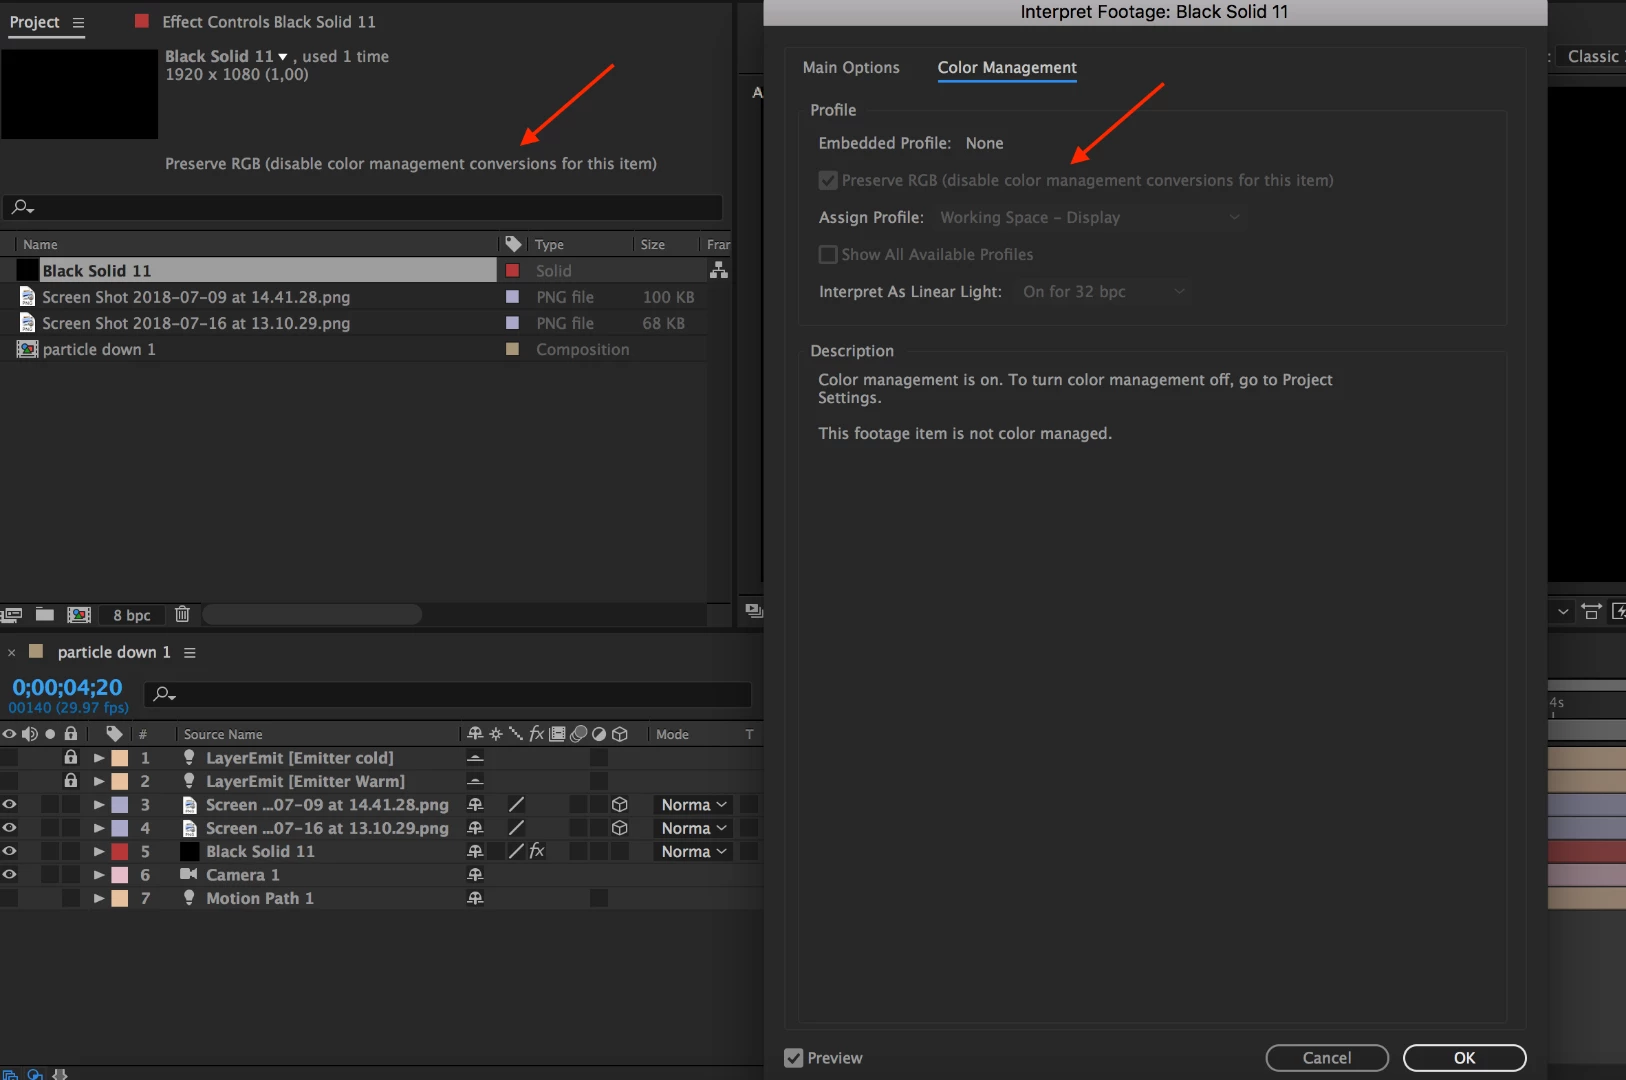Click the red label swatch of Black Solid 11 in Project list

(x=512, y=270)
